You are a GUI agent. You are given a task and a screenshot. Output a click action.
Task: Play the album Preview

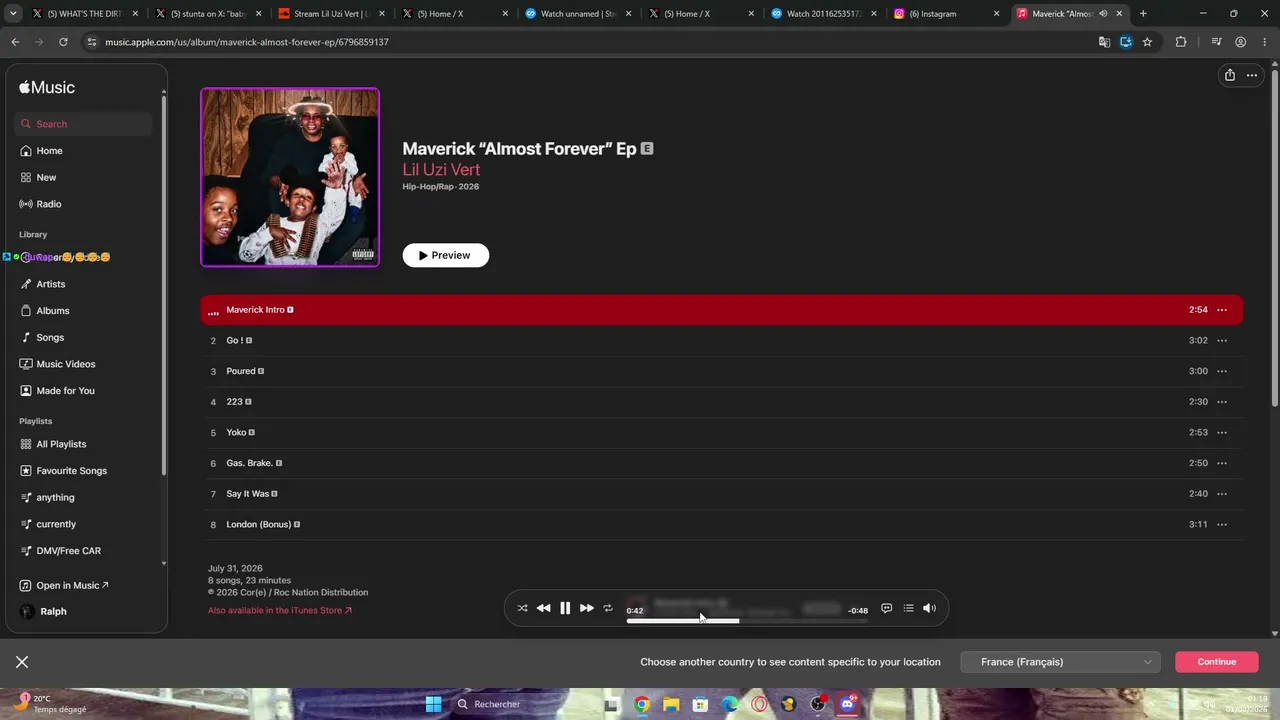point(446,255)
